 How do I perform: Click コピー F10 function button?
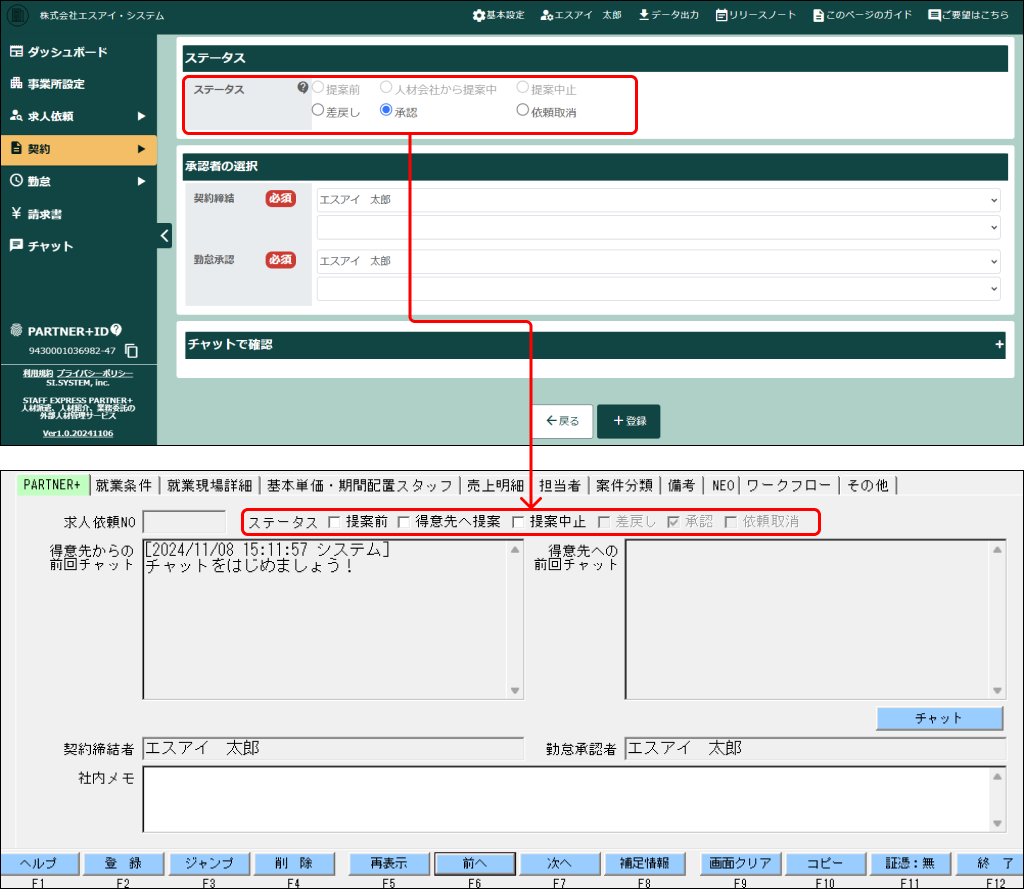pyautogui.click(x=825, y=864)
